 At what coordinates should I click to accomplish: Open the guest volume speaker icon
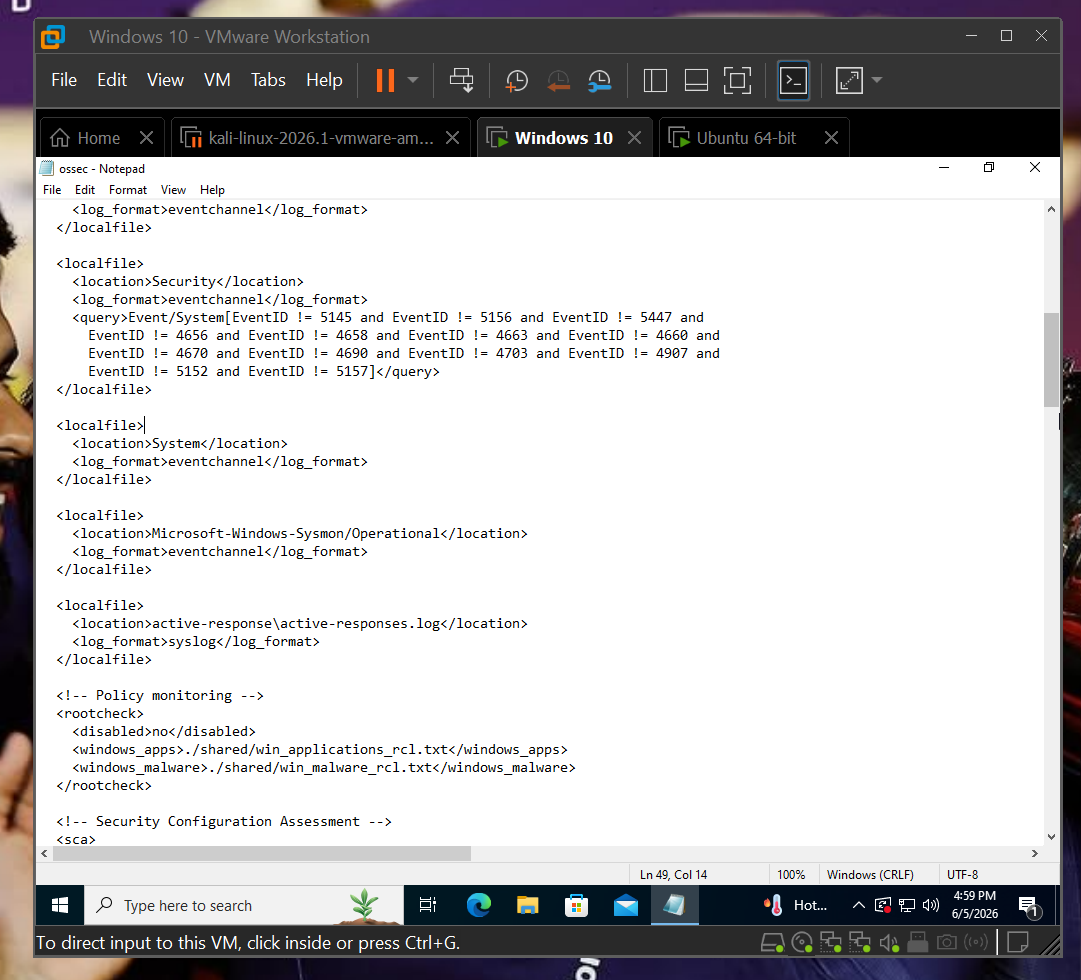click(931, 905)
